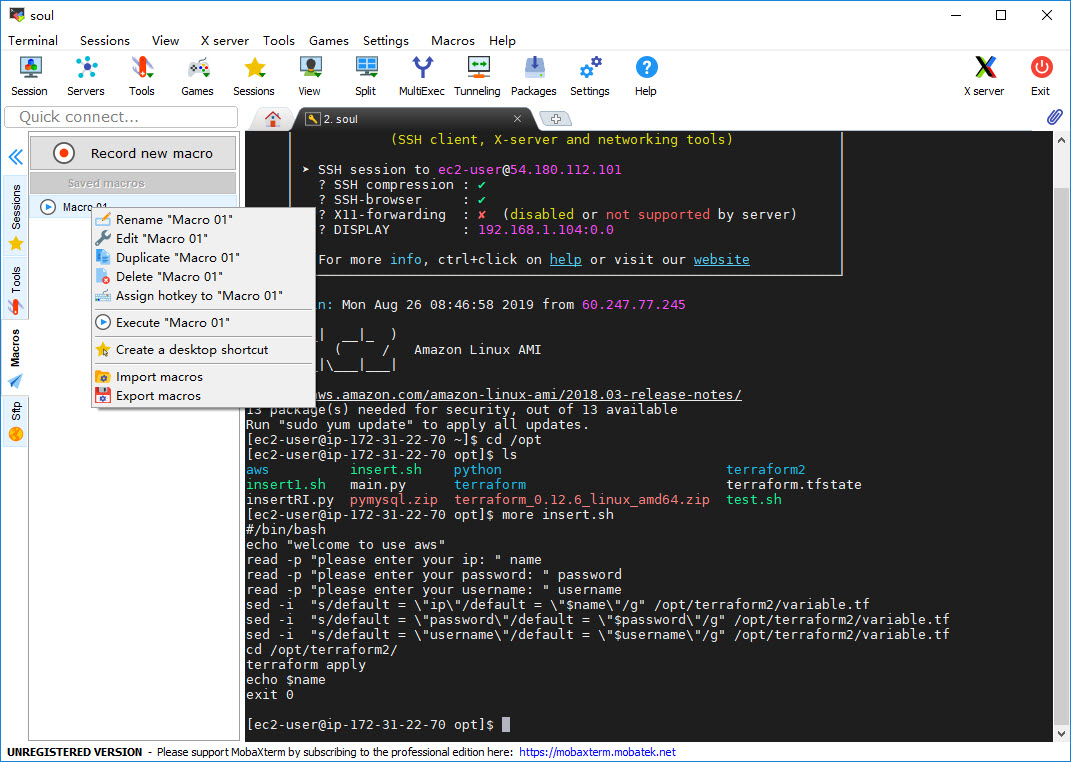Click the Session toolbar icon
1071x762 pixels.
tap(30, 76)
